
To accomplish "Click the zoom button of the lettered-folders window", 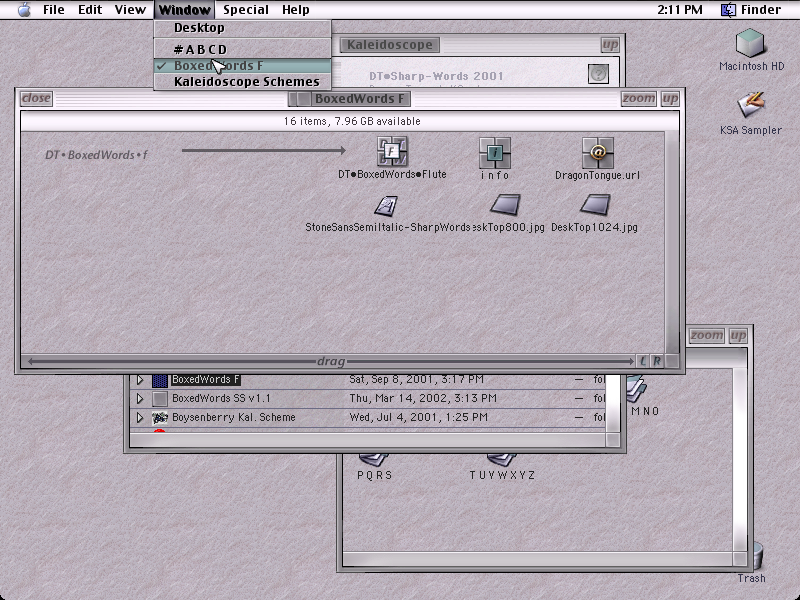I will 707,335.
